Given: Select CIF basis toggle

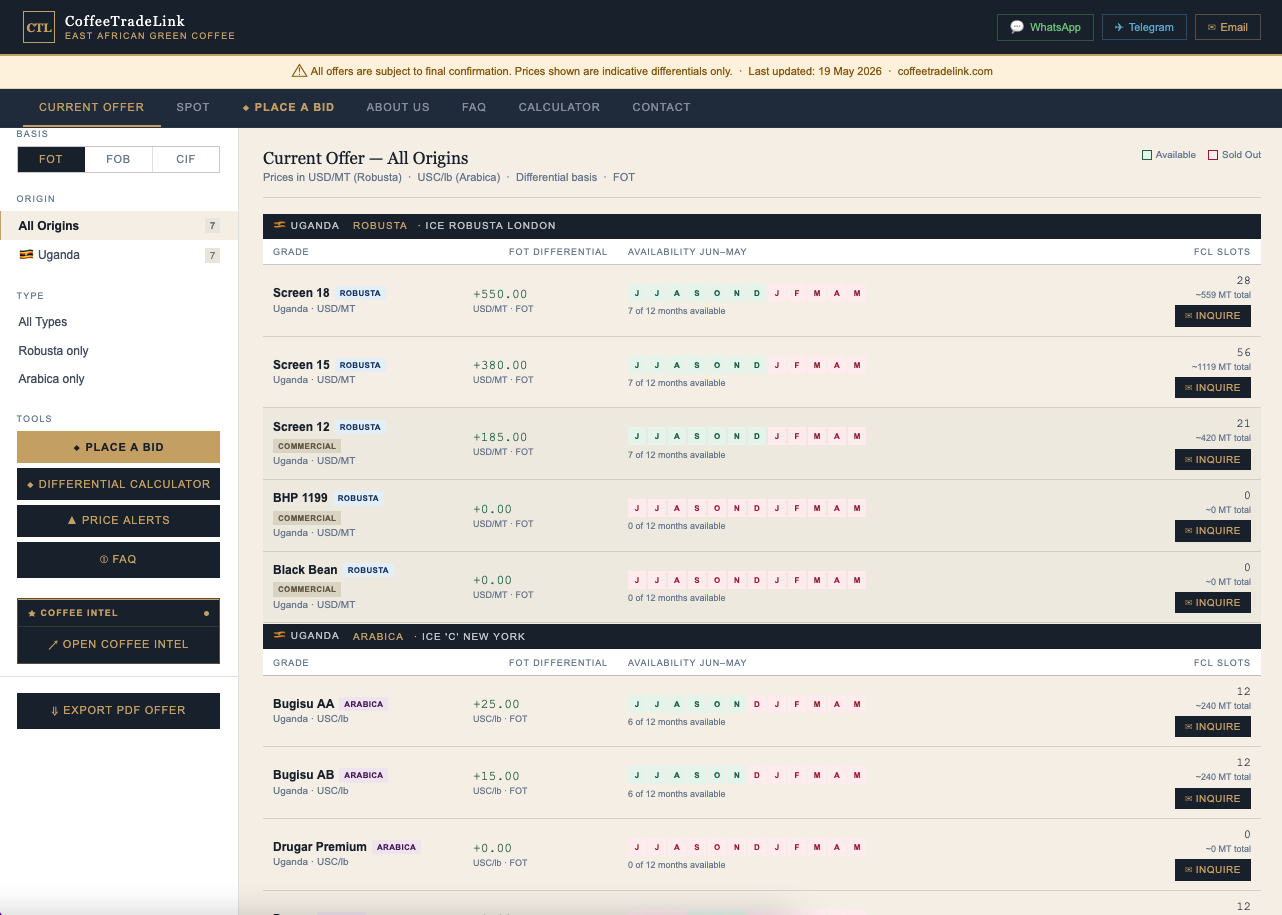Looking at the screenshot, I should click(186, 159).
